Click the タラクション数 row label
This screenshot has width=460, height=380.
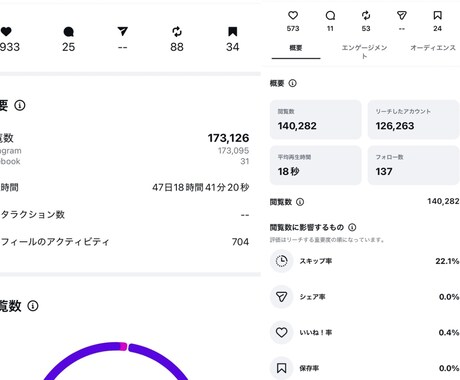(x=32, y=215)
